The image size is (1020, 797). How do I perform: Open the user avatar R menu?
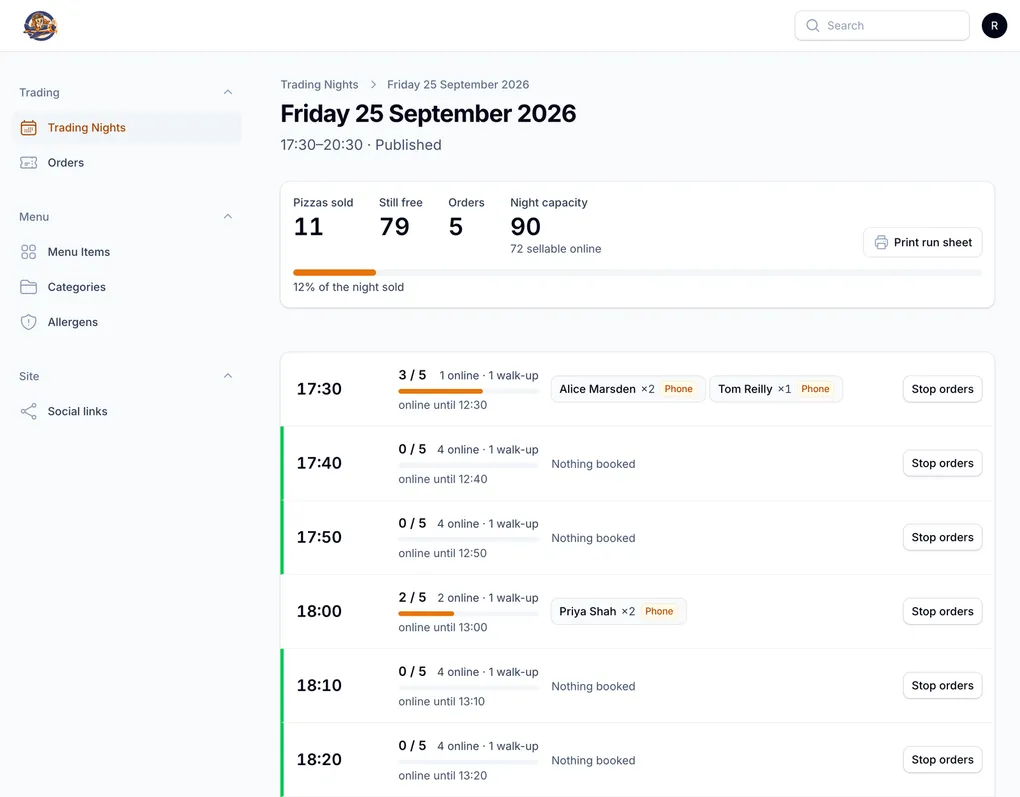point(994,25)
